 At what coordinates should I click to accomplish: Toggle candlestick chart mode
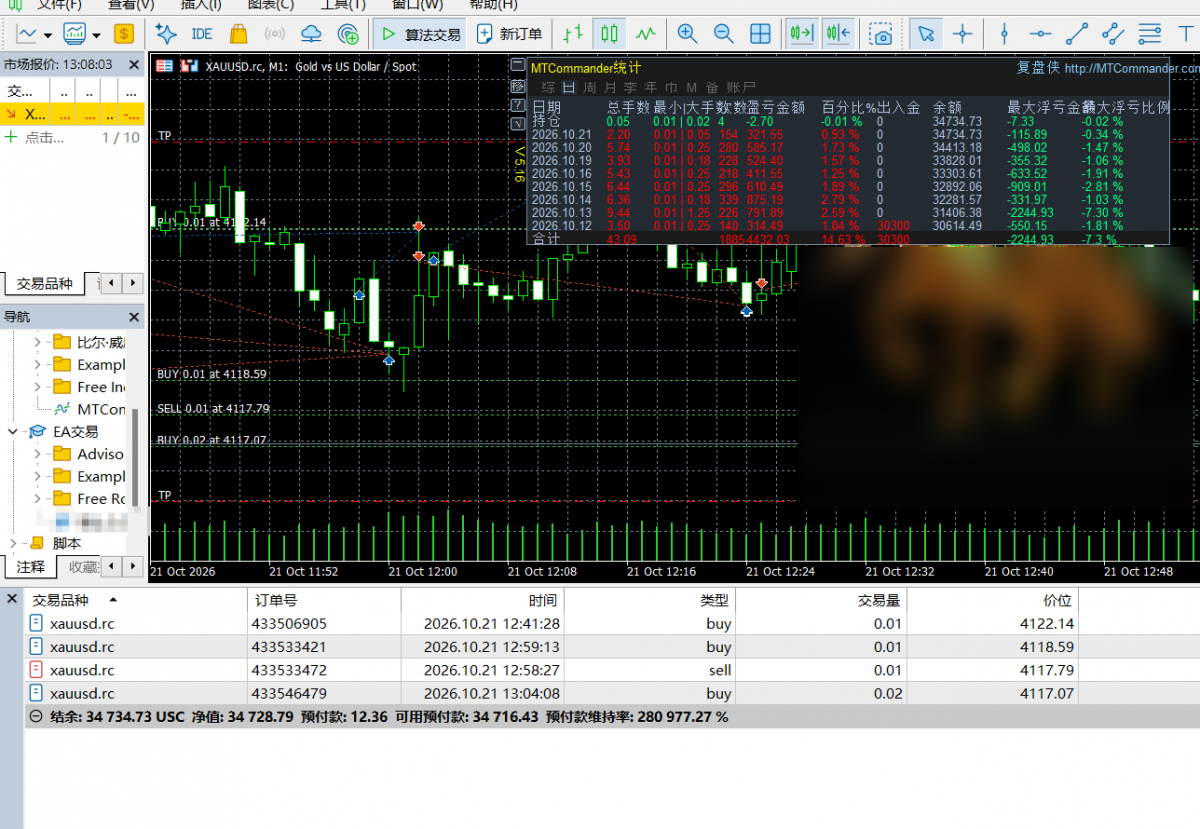[x=609, y=34]
